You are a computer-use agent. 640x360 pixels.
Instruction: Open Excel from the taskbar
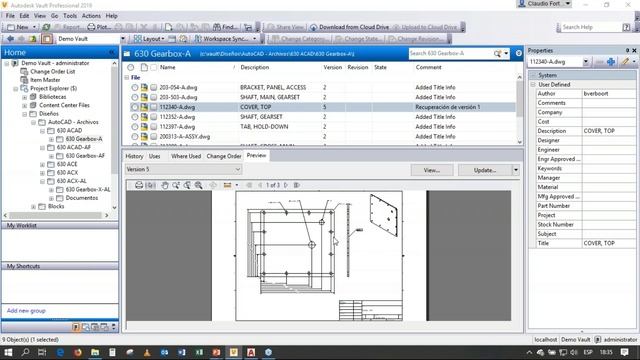[x=199, y=352]
